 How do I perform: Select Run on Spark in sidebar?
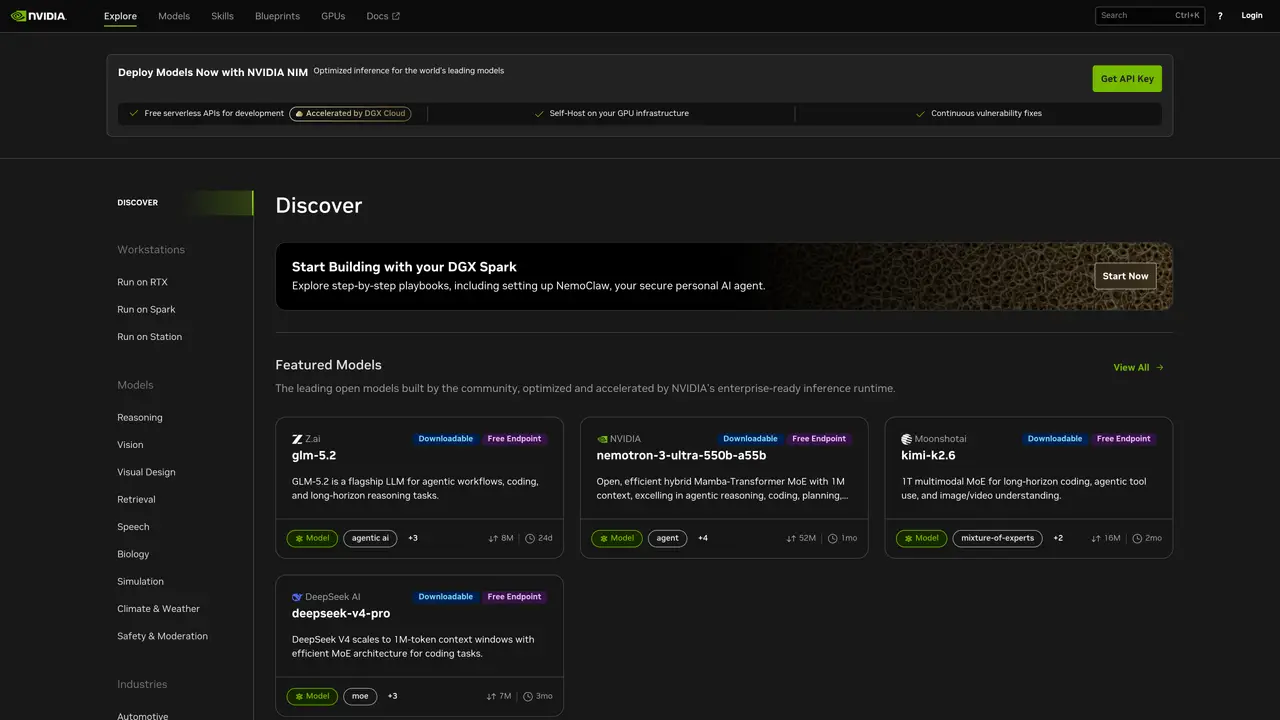pos(146,310)
